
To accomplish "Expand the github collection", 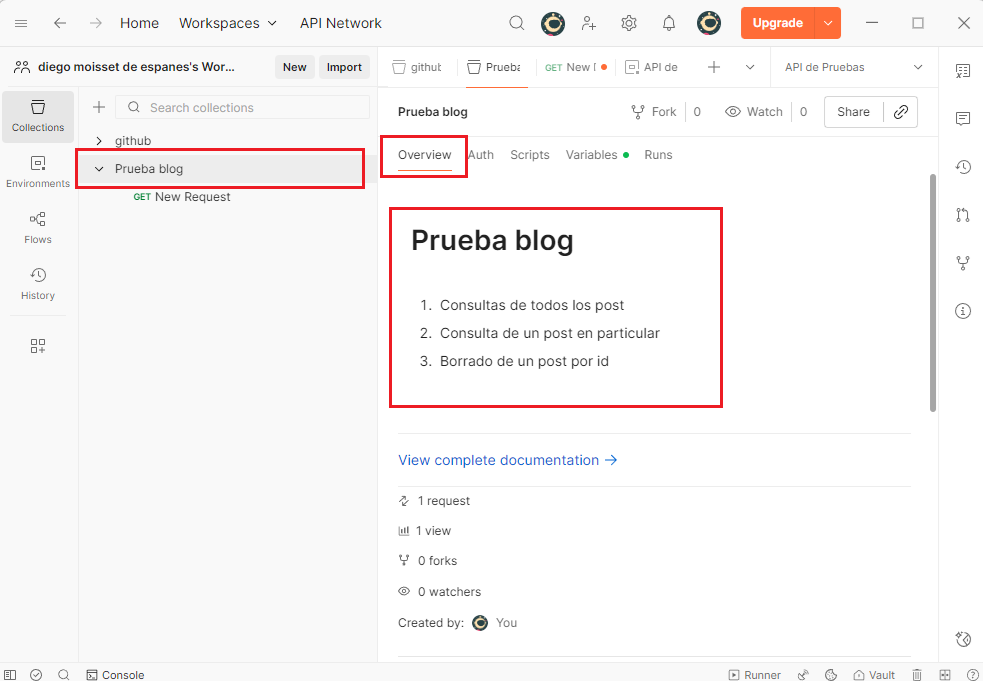I will [99, 141].
